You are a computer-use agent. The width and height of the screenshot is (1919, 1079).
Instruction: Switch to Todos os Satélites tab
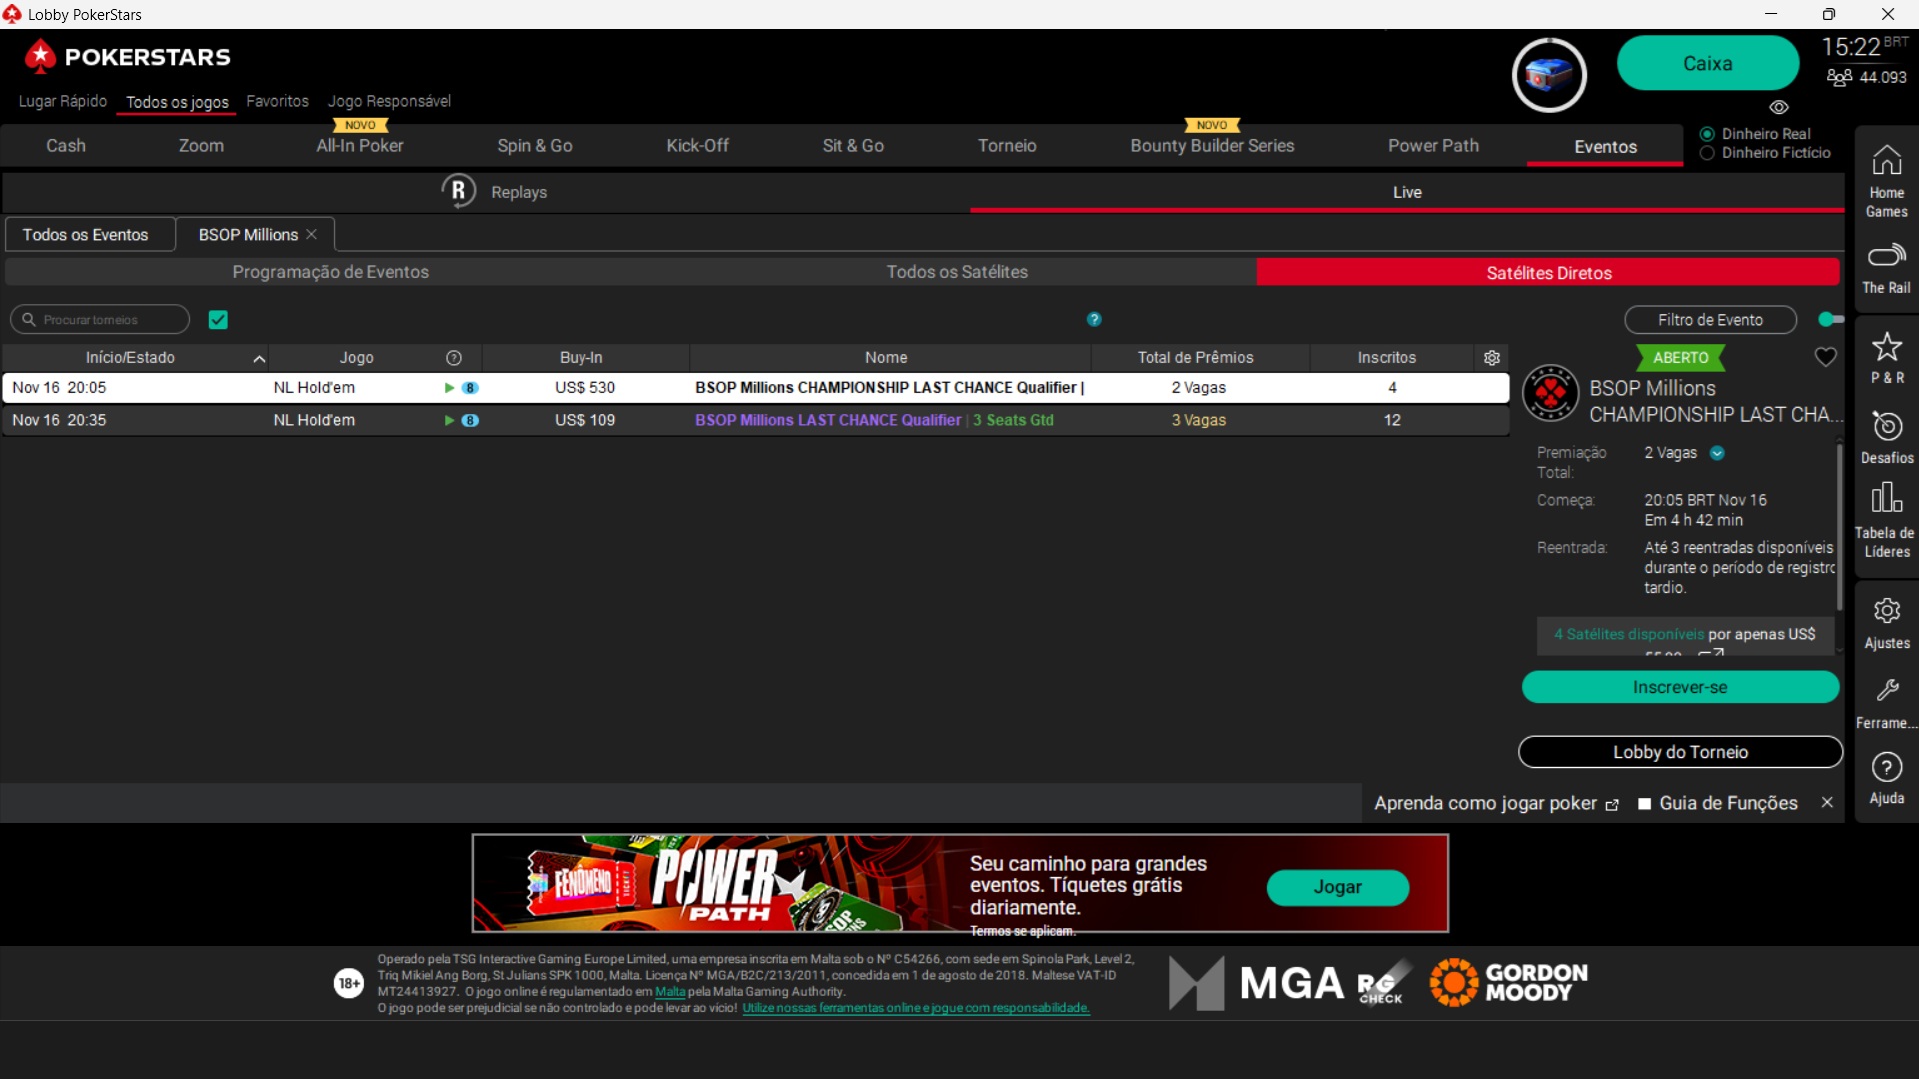click(957, 272)
